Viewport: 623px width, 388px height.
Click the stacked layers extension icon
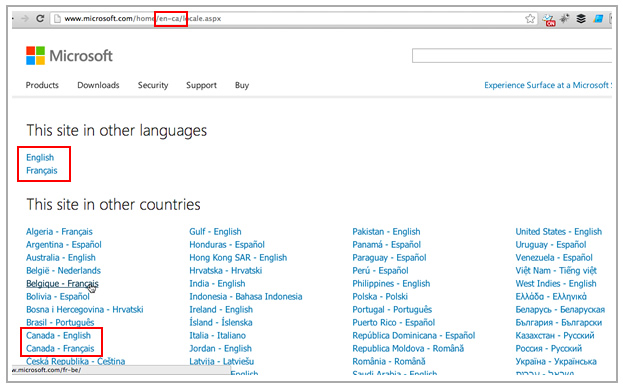click(x=581, y=19)
